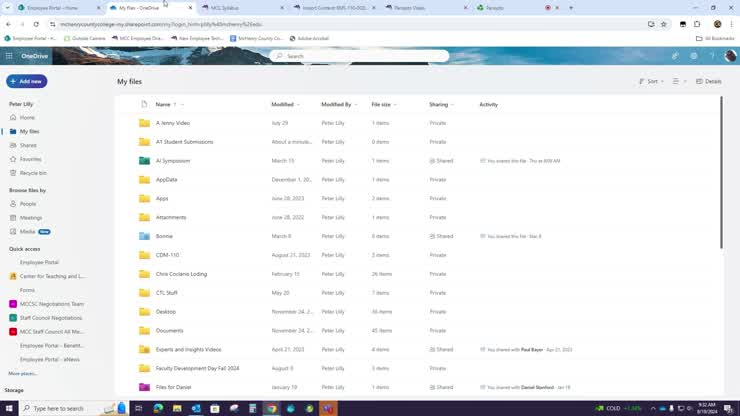
Task: Click the A1 Student Submissions folder icon
Action: coord(144,142)
